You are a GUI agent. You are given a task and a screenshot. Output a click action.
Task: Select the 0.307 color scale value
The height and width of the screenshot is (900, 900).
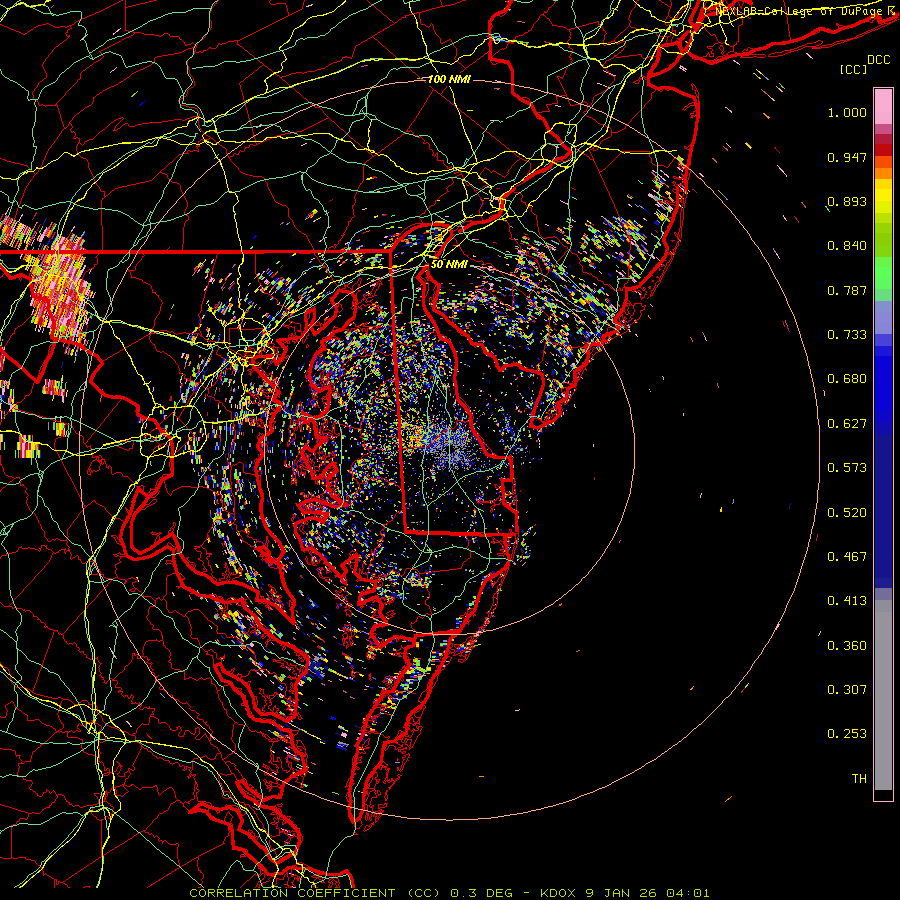(847, 690)
